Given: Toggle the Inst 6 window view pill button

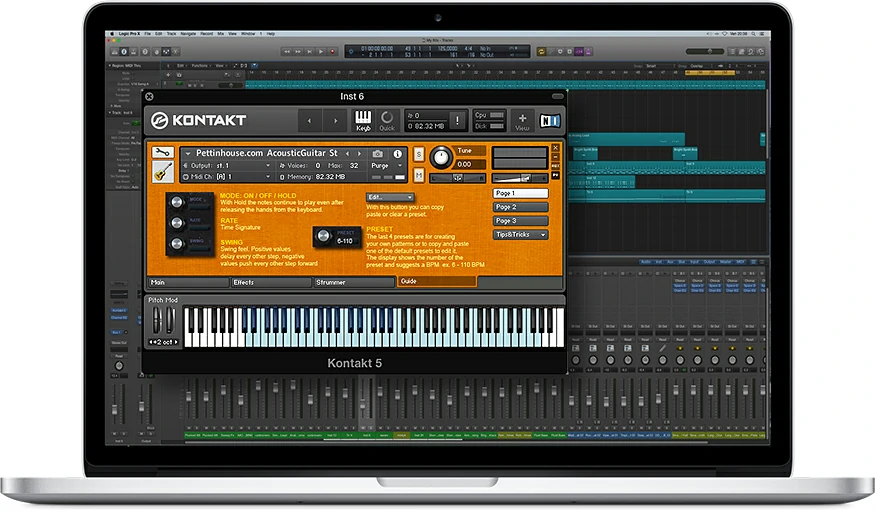Looking at the screenshot, I should [557, 96].
